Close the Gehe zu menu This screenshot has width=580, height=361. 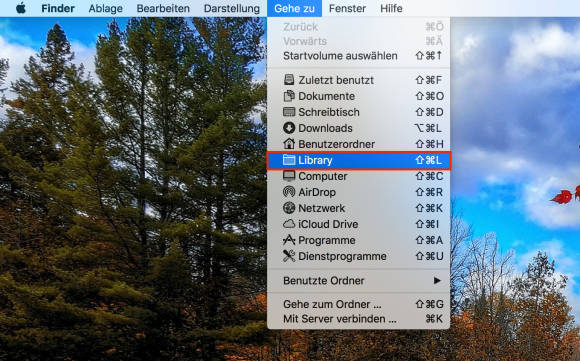(x=294, y=8)
